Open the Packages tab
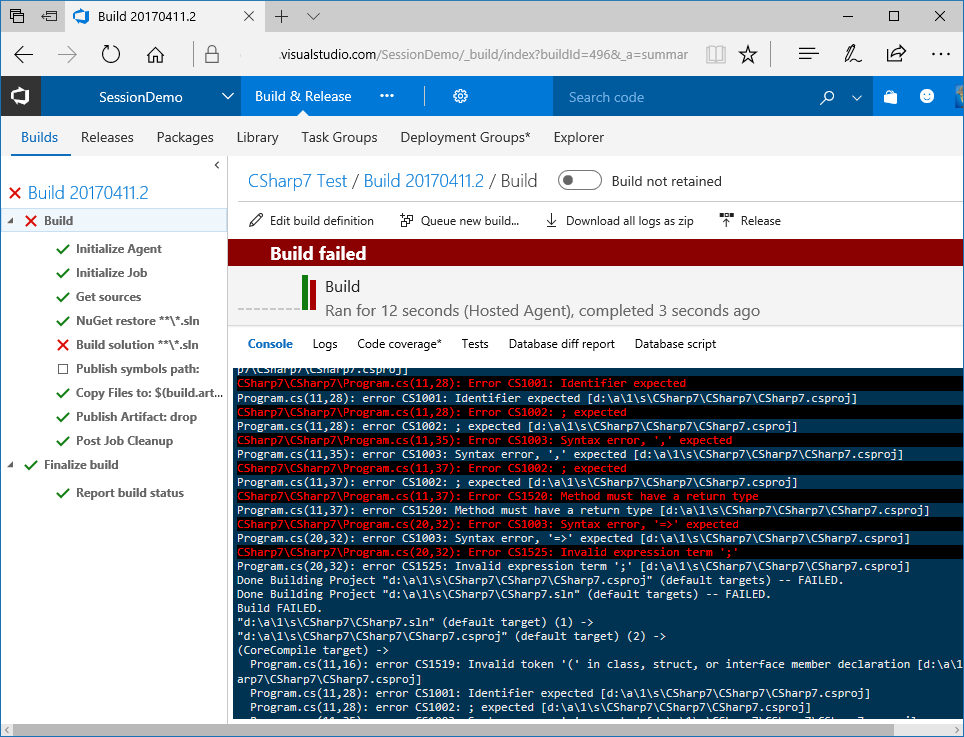This screenshot has height=737, width=964. 185,137
